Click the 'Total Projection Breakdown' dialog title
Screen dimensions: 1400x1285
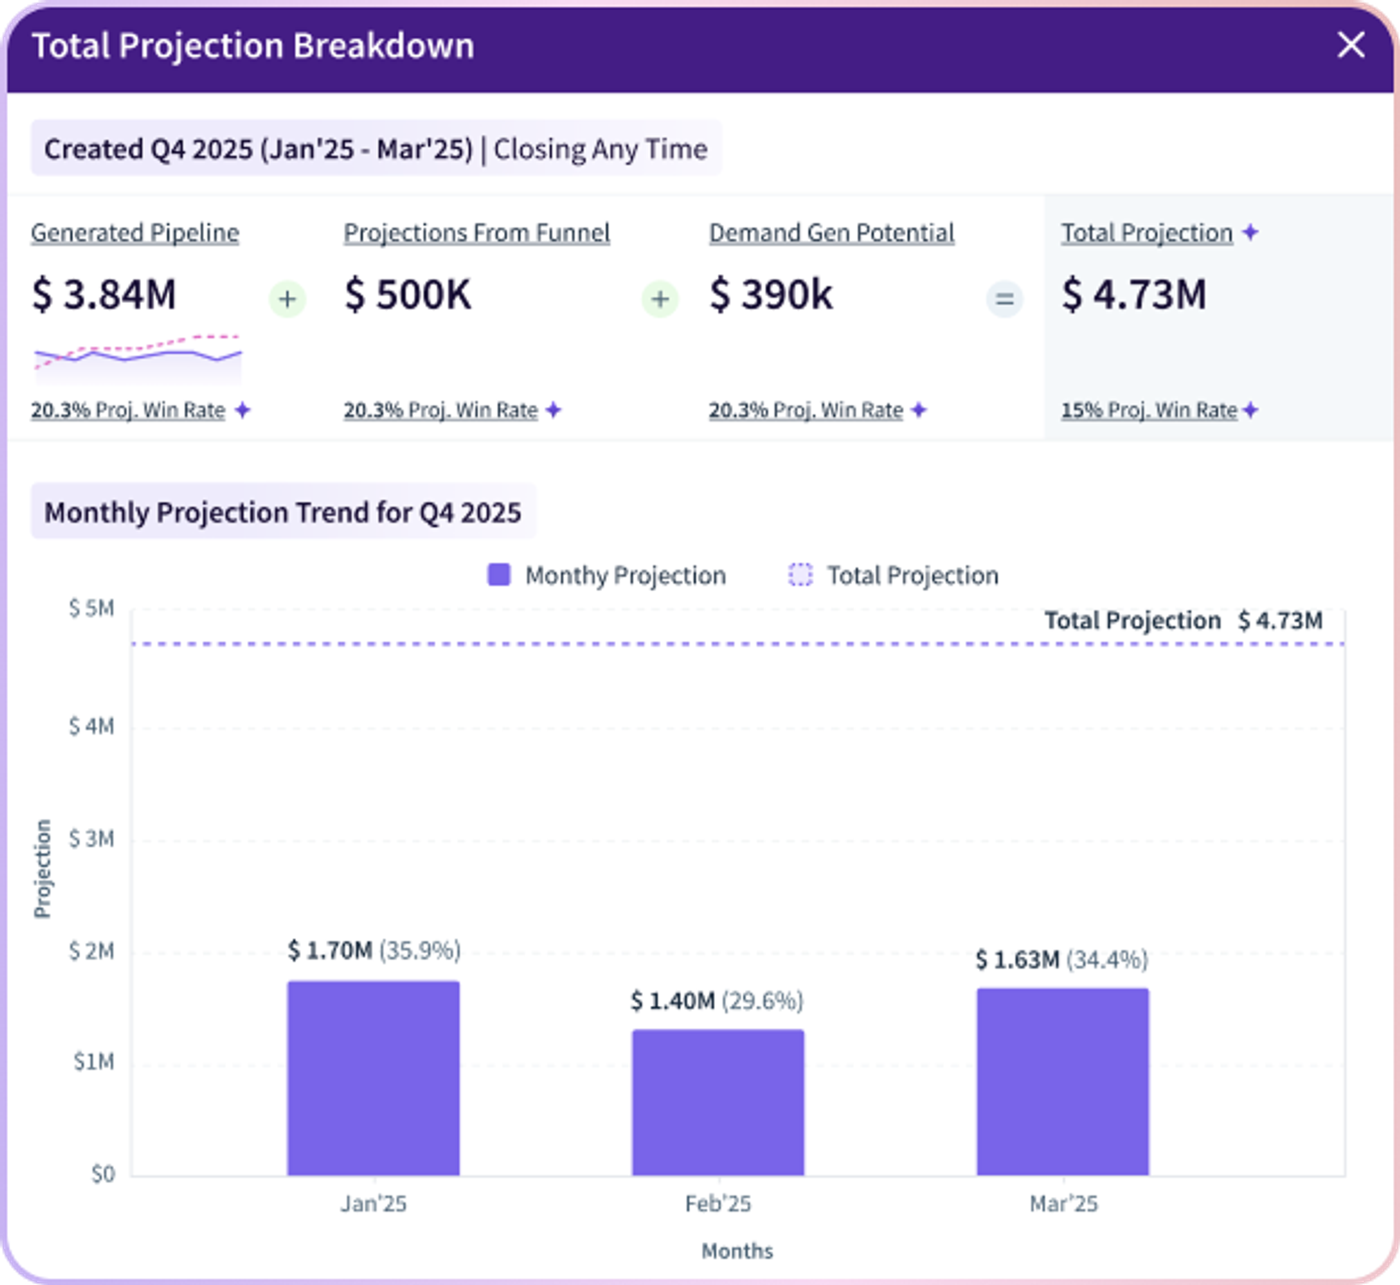pos(253,46)
